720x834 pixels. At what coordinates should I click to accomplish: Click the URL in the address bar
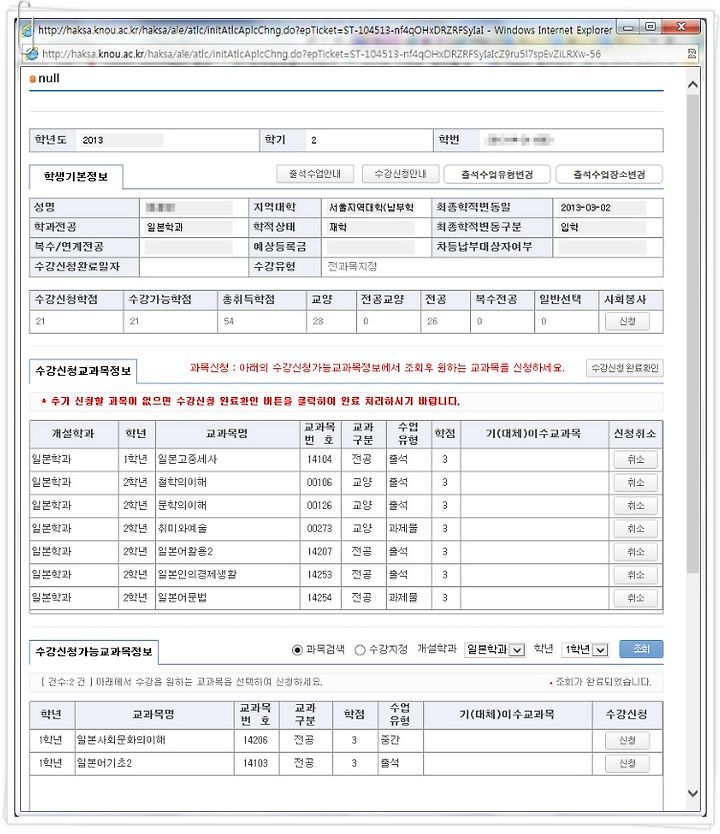click(321, 54)
